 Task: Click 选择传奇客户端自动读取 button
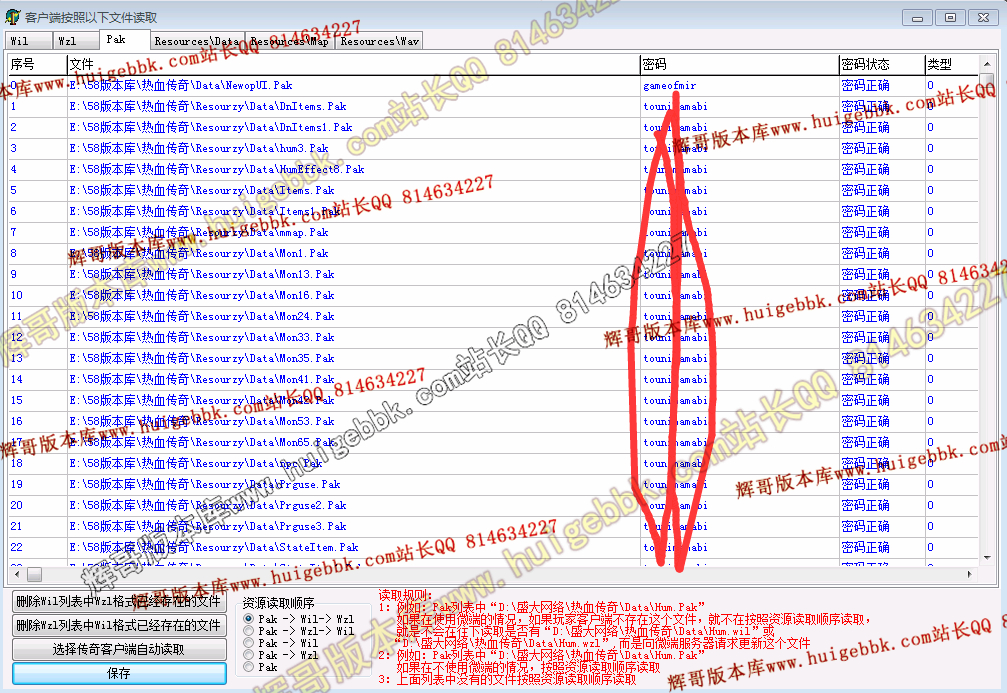119,649
